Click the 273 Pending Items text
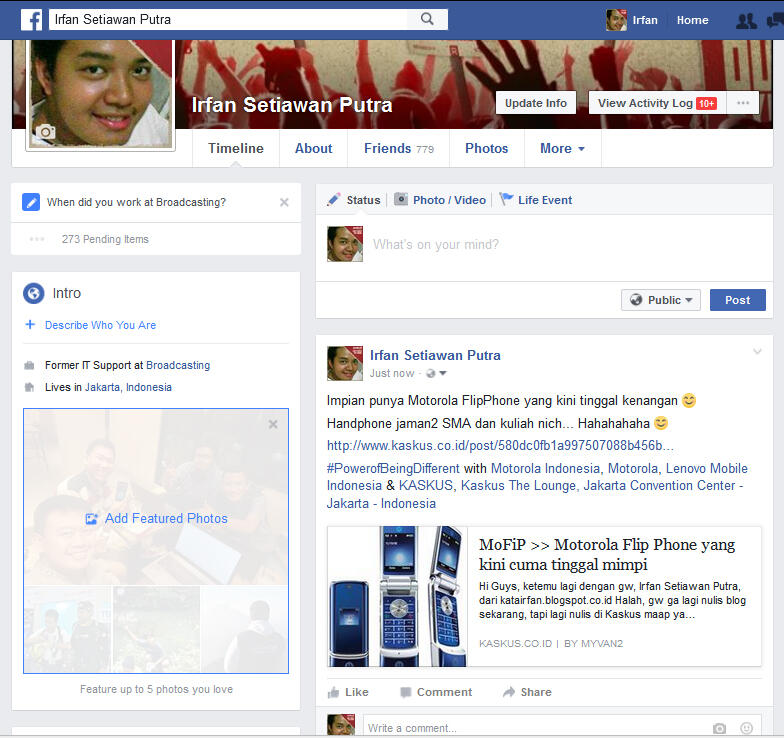The width and height of the screenshot is (784, 738). (106, 240)
